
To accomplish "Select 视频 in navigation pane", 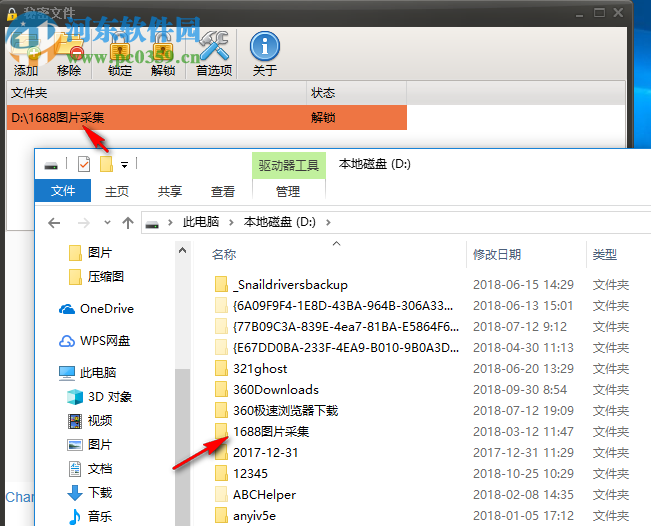I will click(x=90, y=421).
